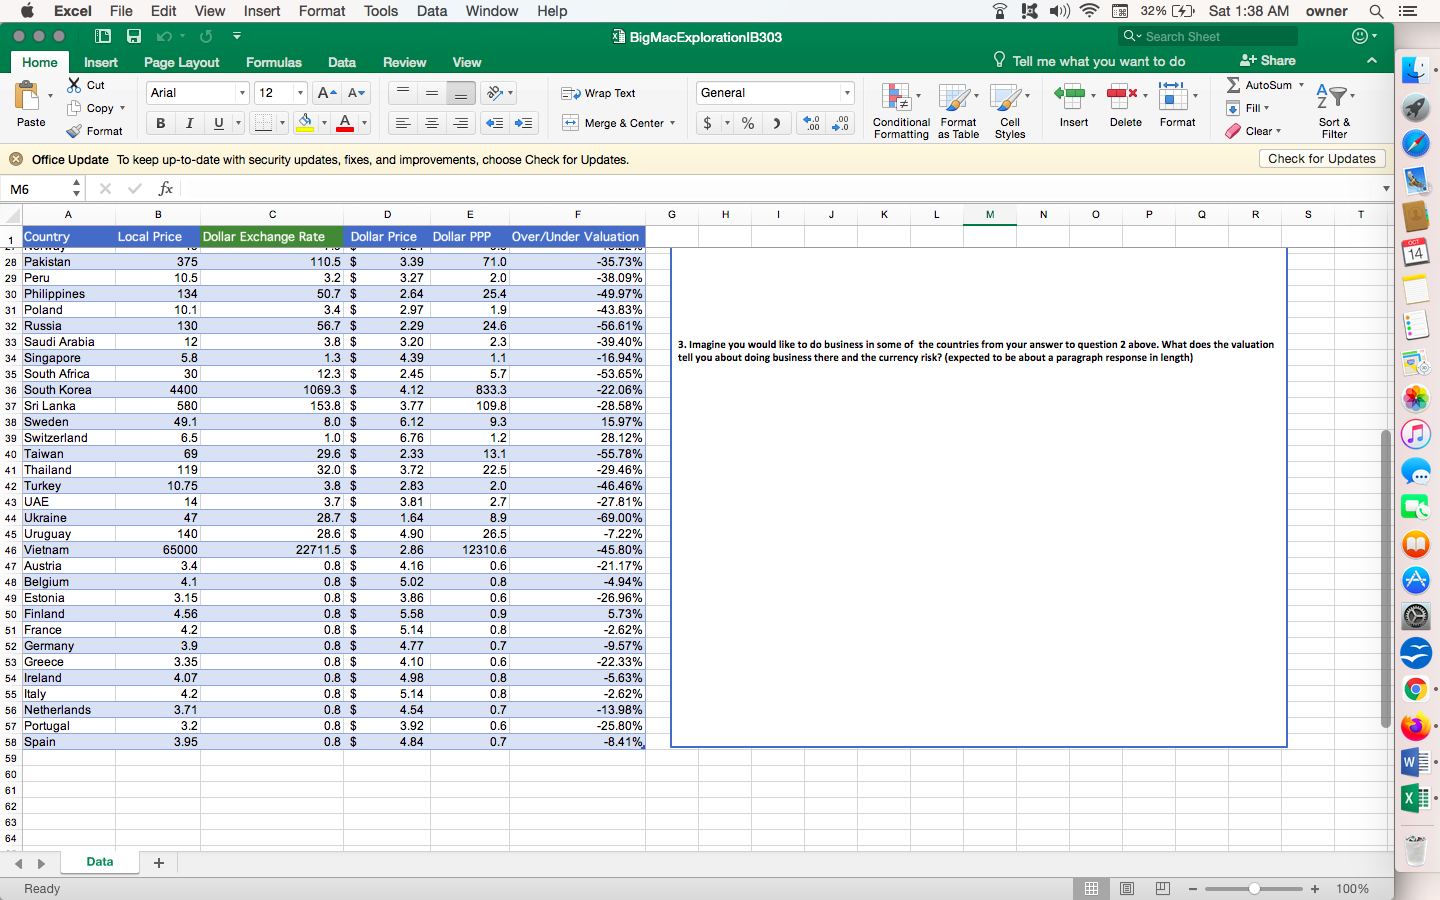The width and height of the screenshot is (1440, 900).
Task: Click the Save icon in title bar
Action: [x=134, y=36]
